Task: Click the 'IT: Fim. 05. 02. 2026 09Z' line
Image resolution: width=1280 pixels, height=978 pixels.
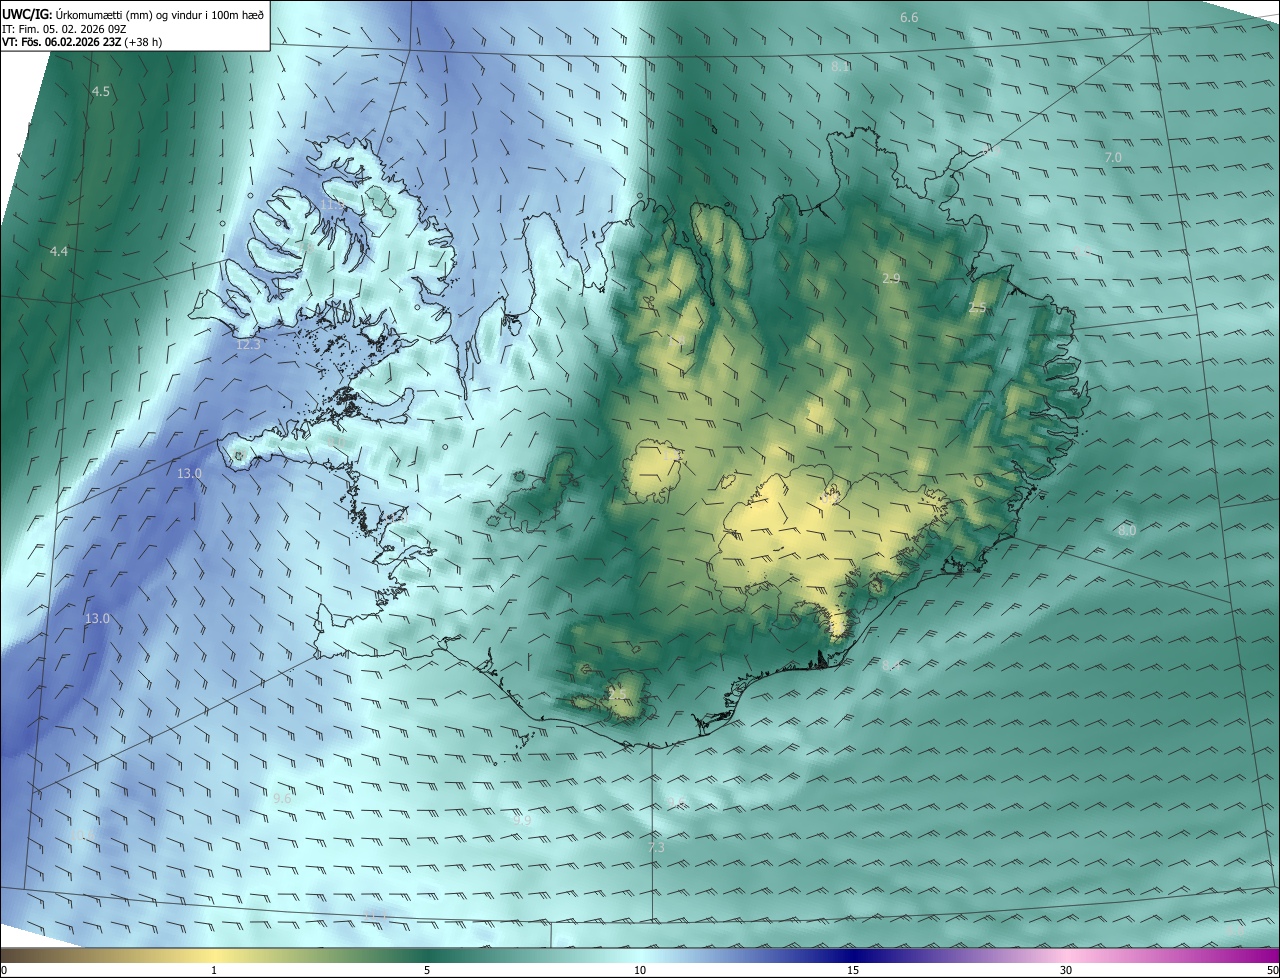Action: 64,28
